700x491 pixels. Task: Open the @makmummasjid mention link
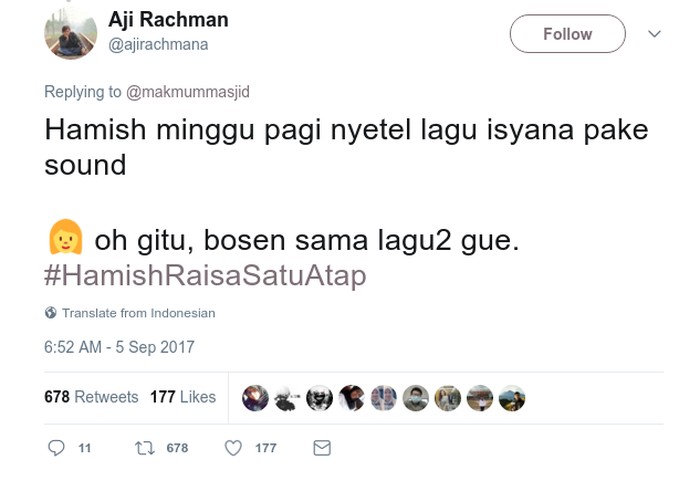click(x=188, y=92)
